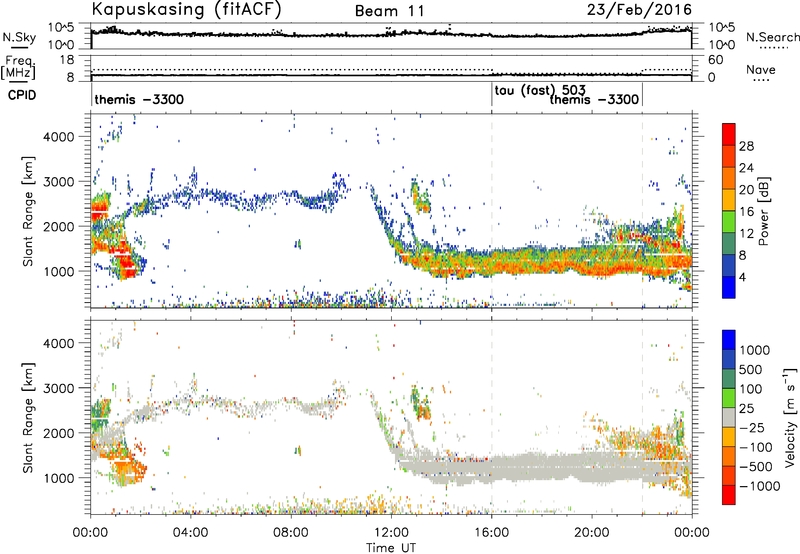Image resolution: width=800 pixels, height=554 pixels.
Task: Pick the red top segment of Power colorbar
Action: 729,134
